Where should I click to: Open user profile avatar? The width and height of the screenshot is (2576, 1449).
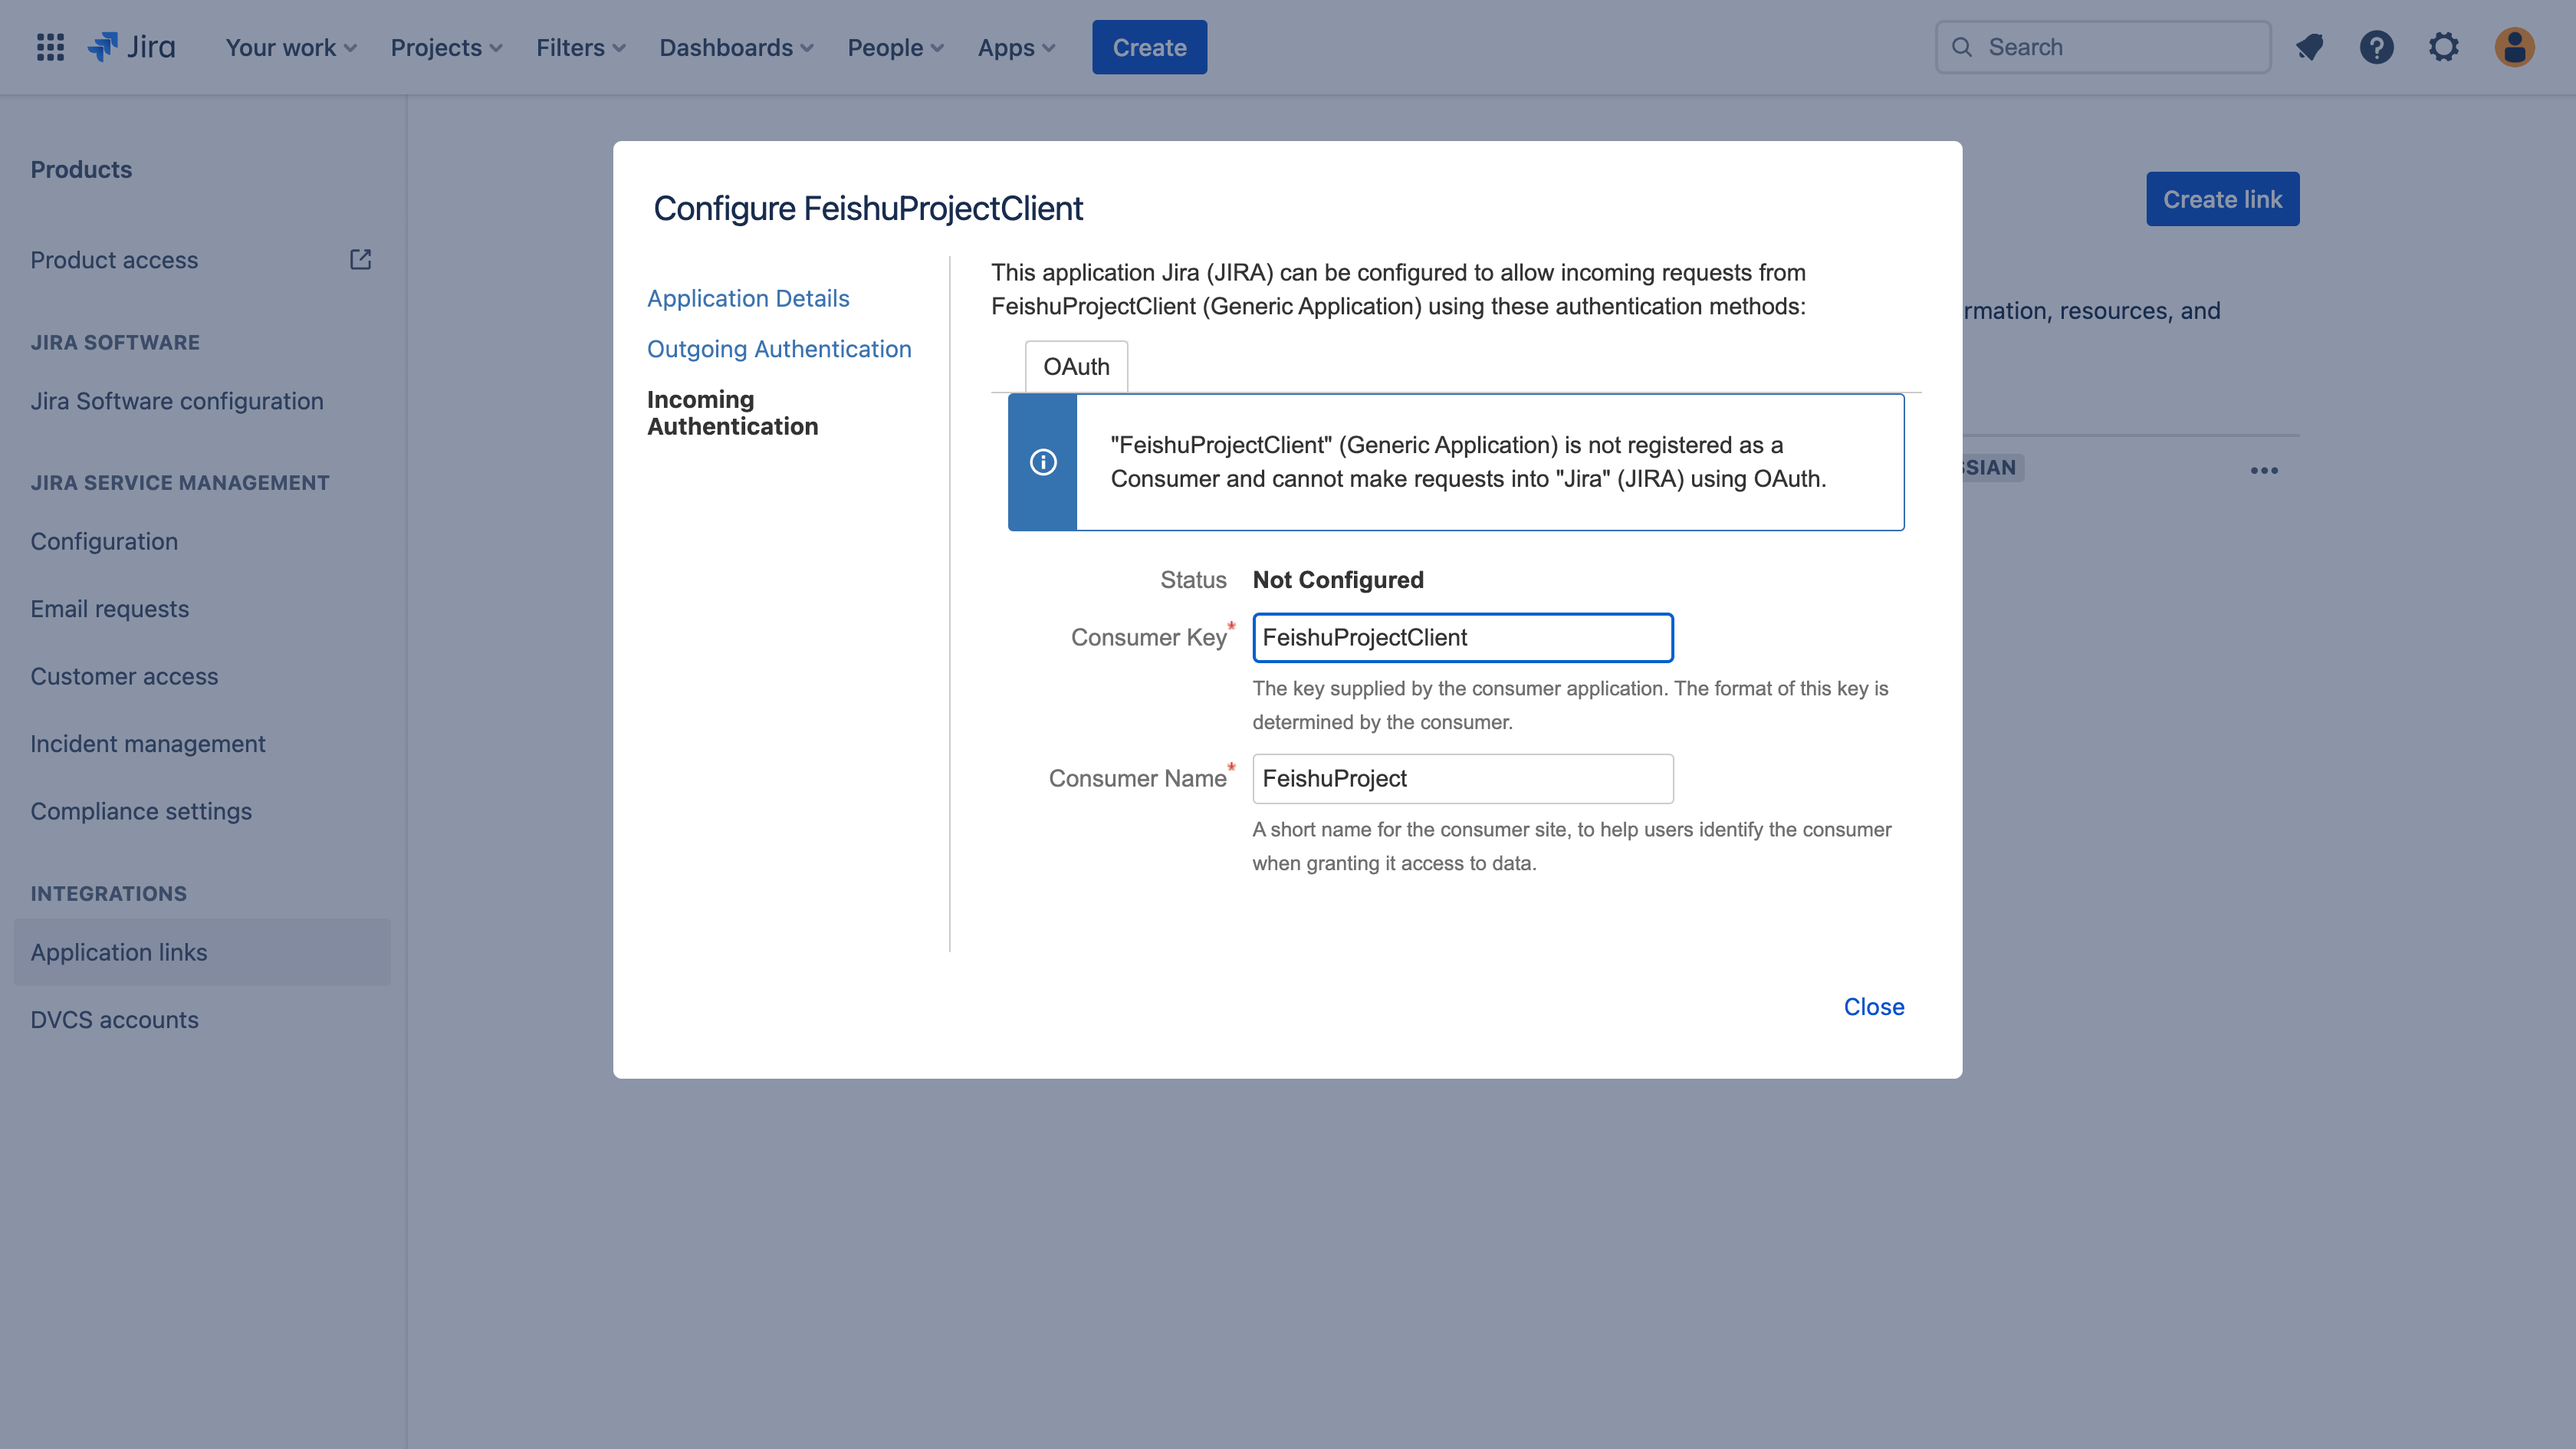2514,47
